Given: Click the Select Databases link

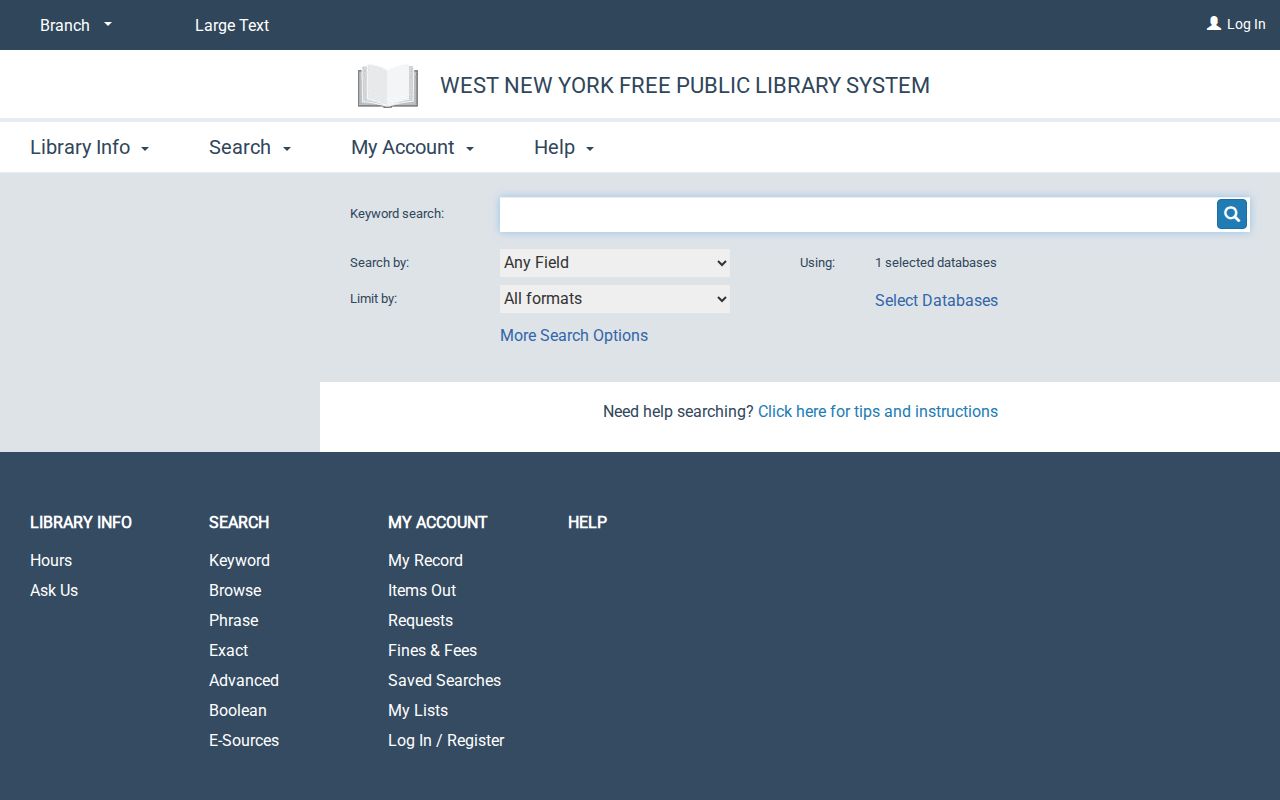Looking at the screenshot, I should (936, 300).
